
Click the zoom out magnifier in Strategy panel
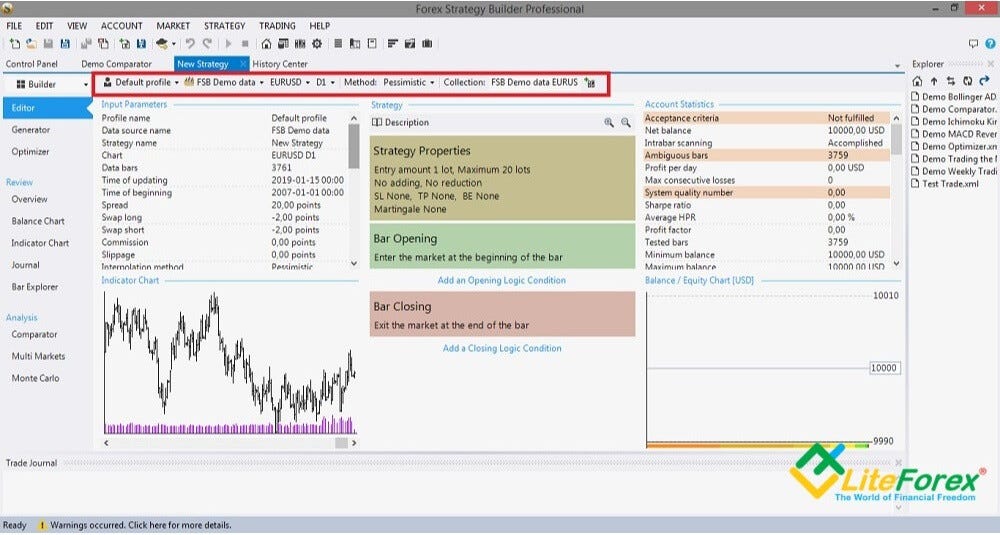click(x=626, y=122)
